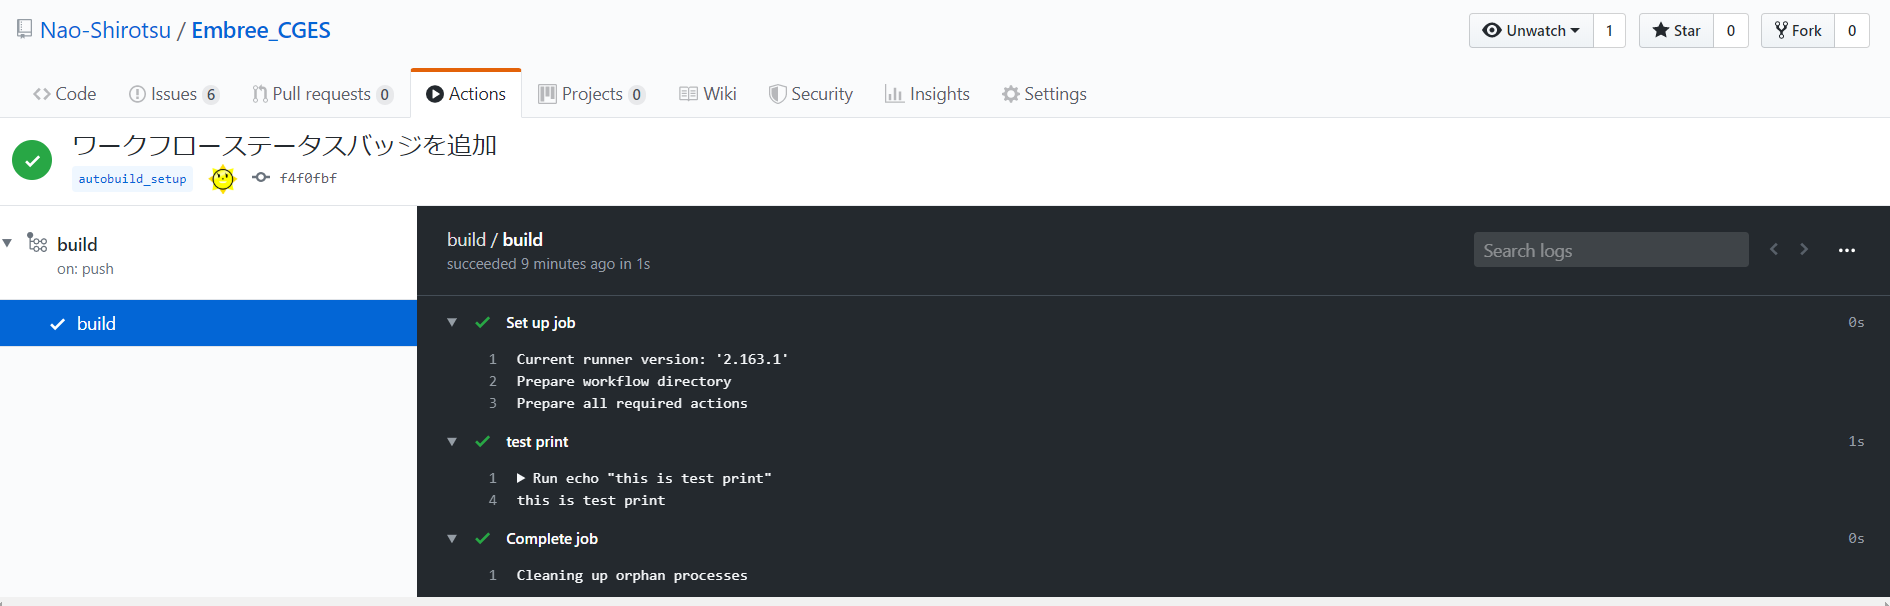Switch to the Projects tab
1890x606 pixels.
point(592,94)
